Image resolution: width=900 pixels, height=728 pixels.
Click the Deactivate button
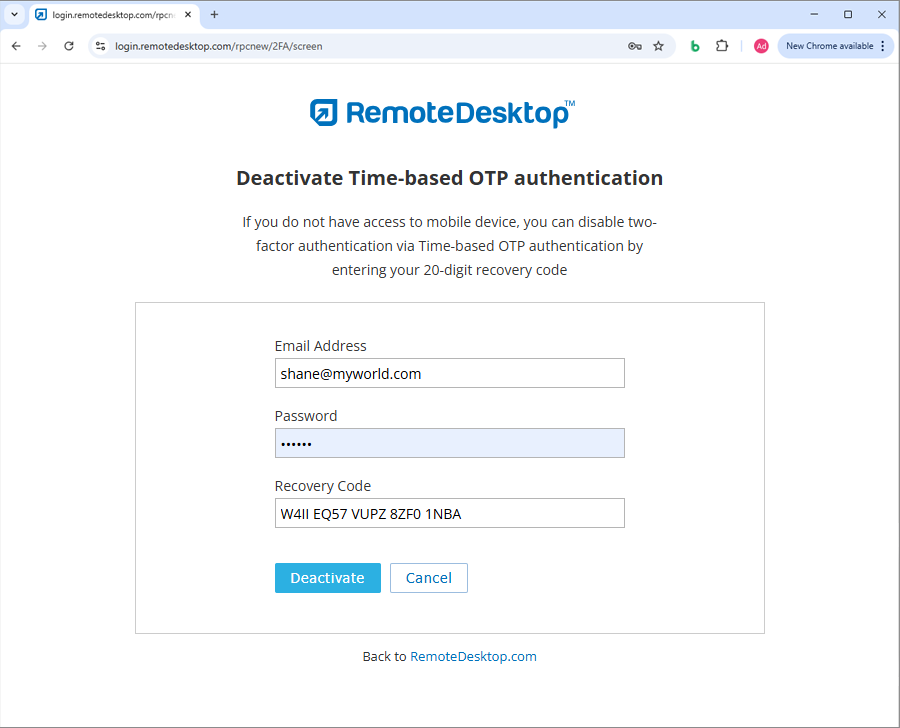327,578
